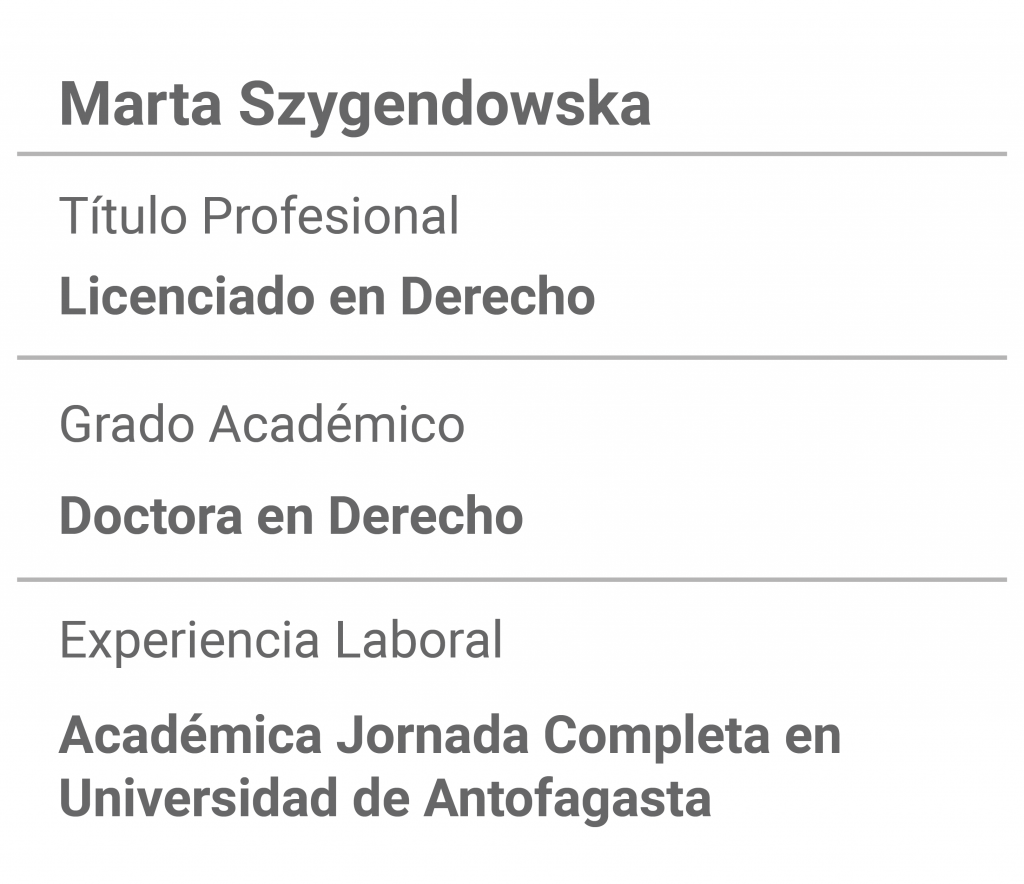This screenshot has height=884, width=1024.
Task: Click the word Laboral
Action: coord(419,640)
